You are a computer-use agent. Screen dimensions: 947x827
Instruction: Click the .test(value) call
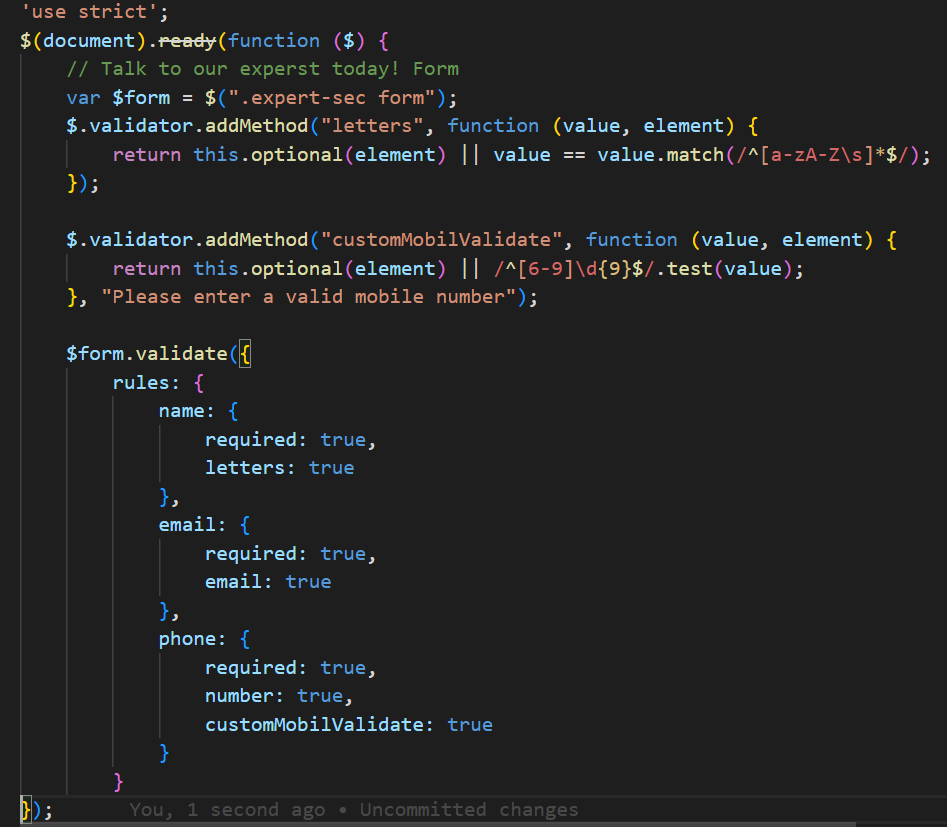724,268
